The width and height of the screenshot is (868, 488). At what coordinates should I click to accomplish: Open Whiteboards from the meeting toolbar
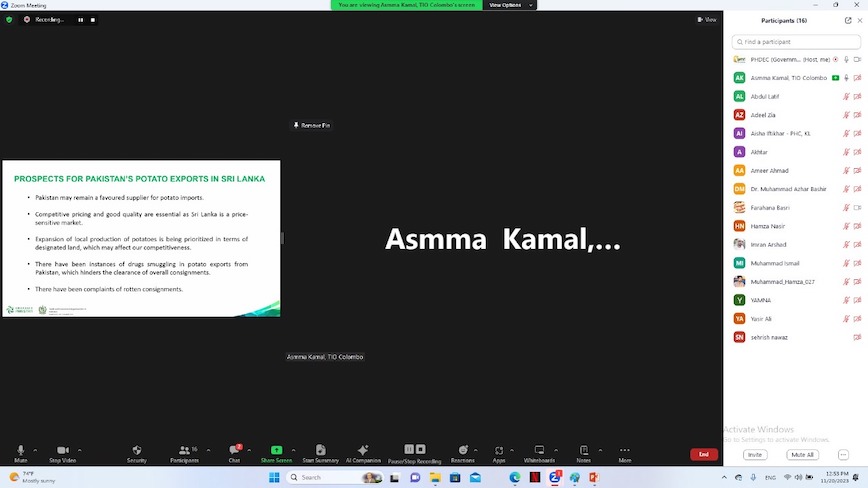coord(539,450)
